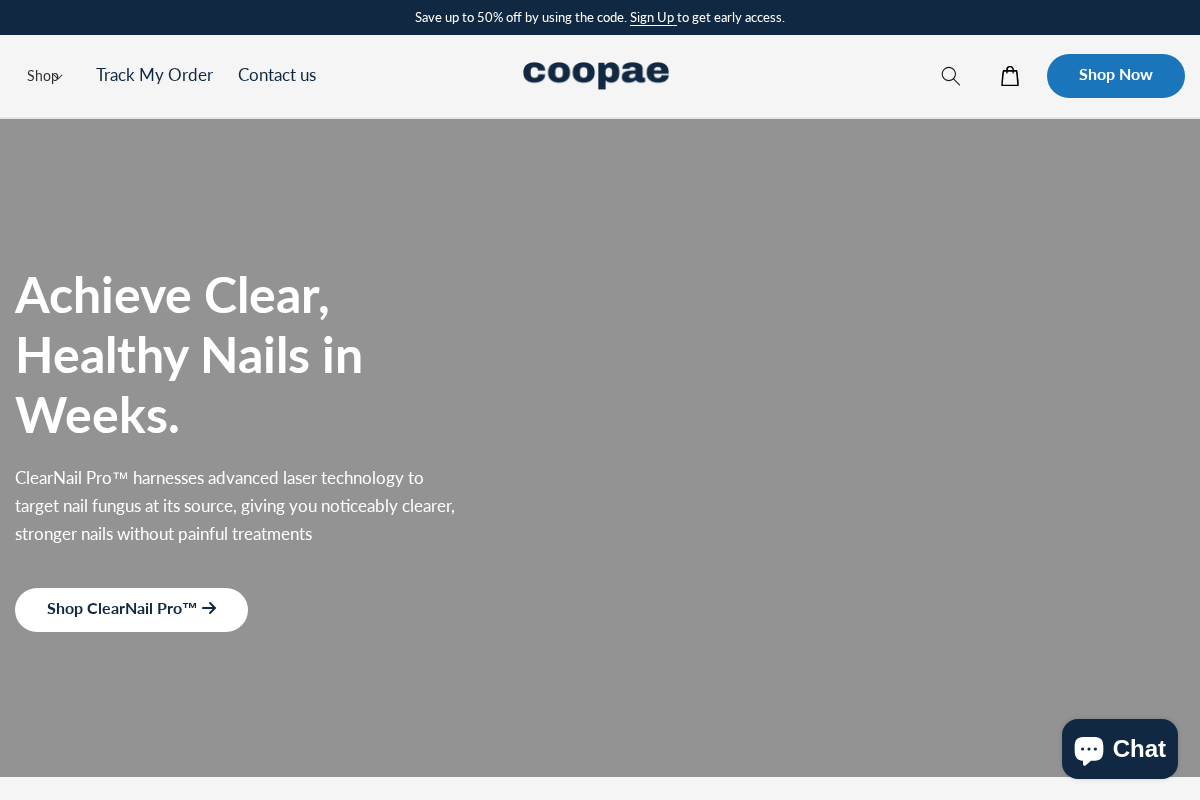The width and height of the screenshot is (1200, 800).
Task: Click the hero headline about healthy nails
Action: click(x=189, y=355)
